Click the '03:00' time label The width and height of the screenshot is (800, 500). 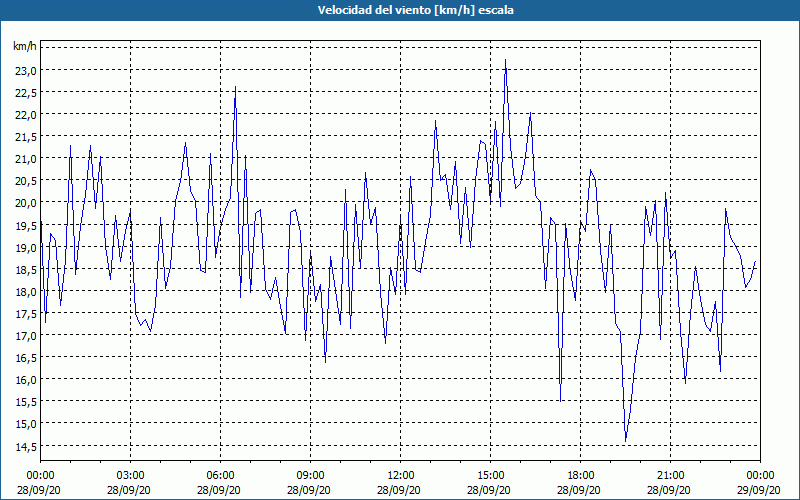coord(130,476)
